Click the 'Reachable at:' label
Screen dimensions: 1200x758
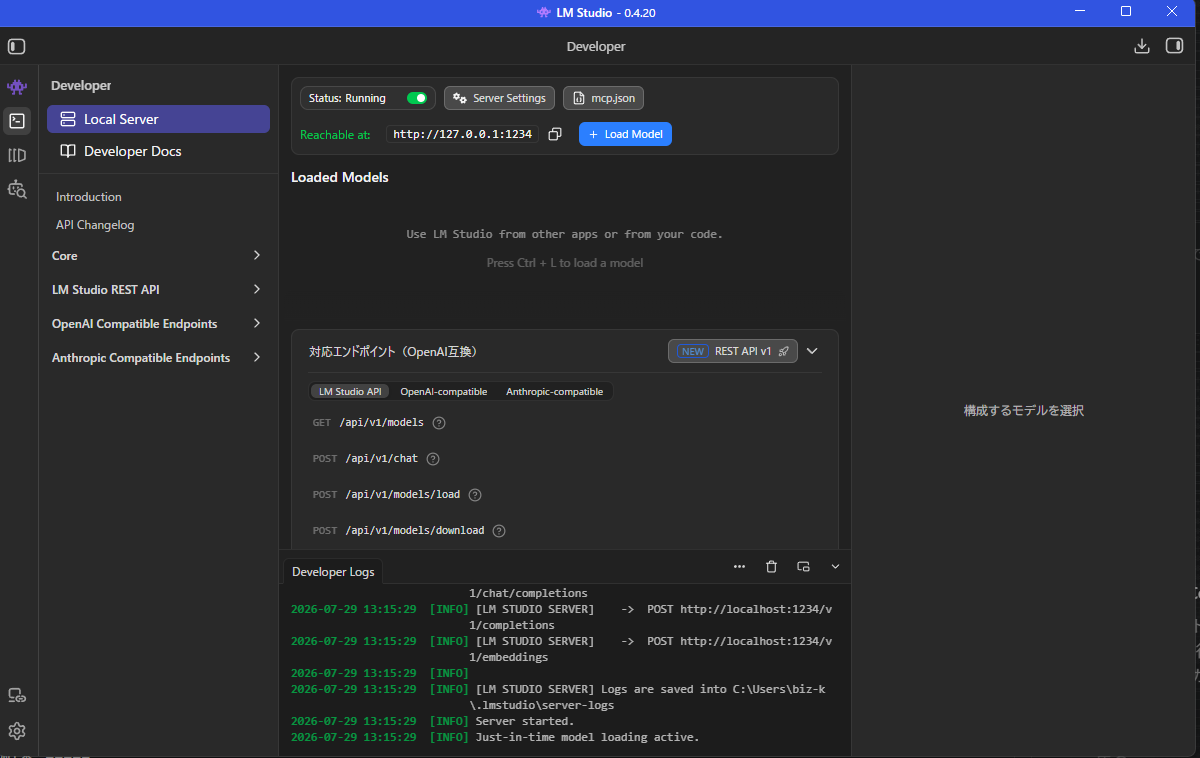click(335, 134)
